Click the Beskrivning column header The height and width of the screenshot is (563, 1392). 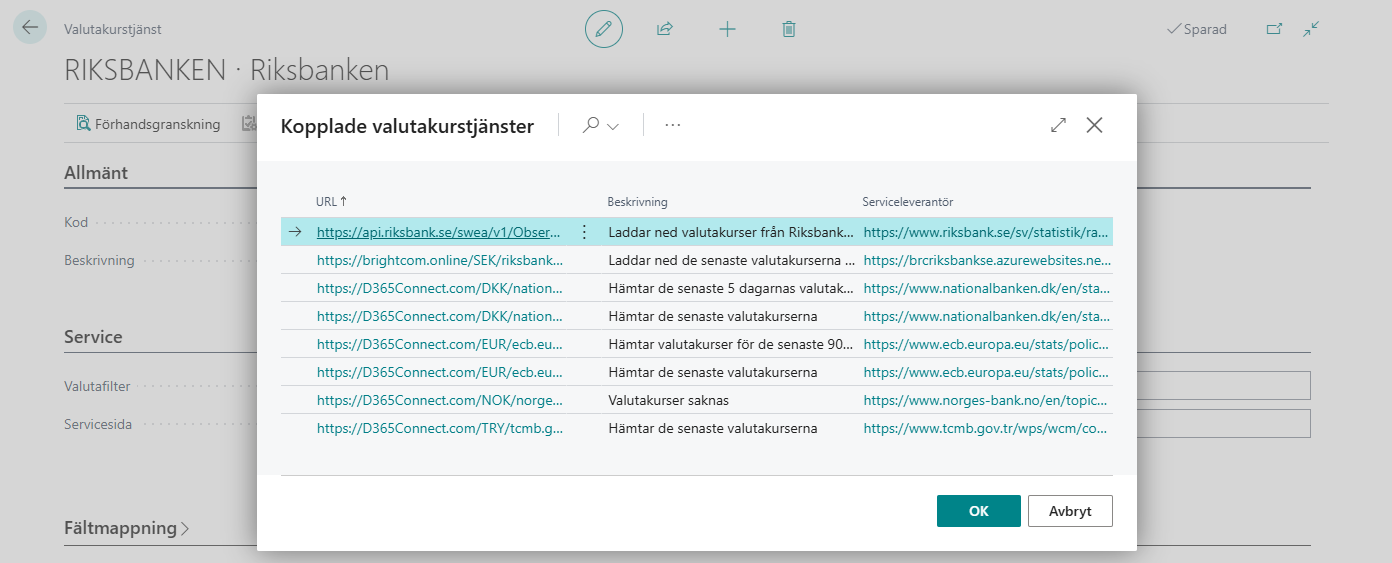(x=637, y=202)
